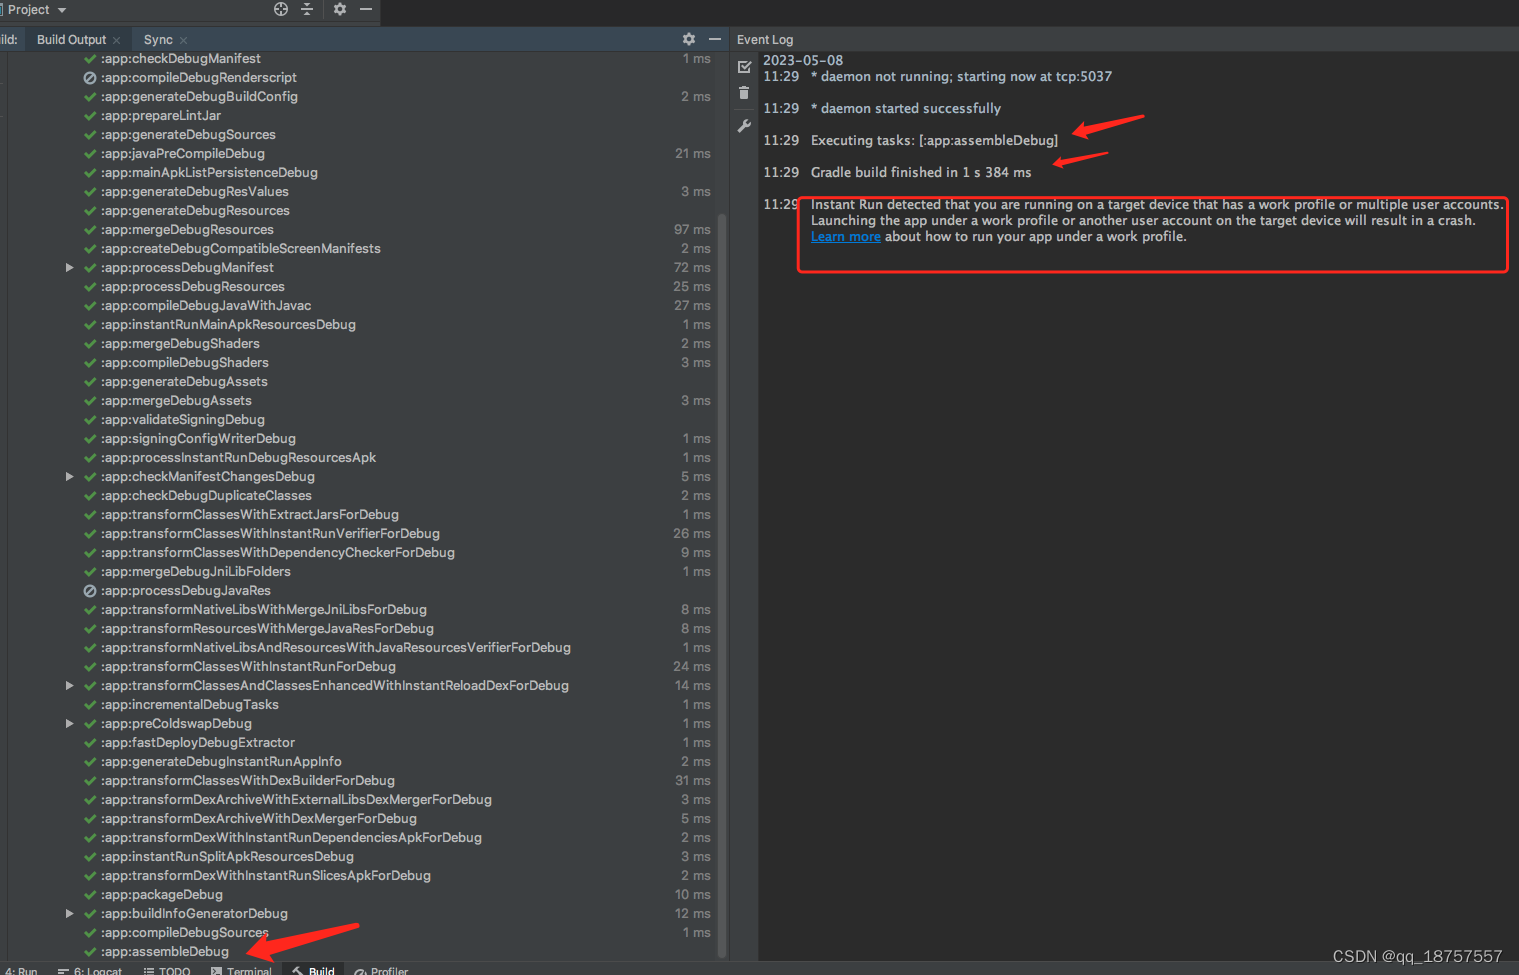Clear all events with the trash icon
The height and width of the screenshot is (975, 1519).
tap(744, 92)
